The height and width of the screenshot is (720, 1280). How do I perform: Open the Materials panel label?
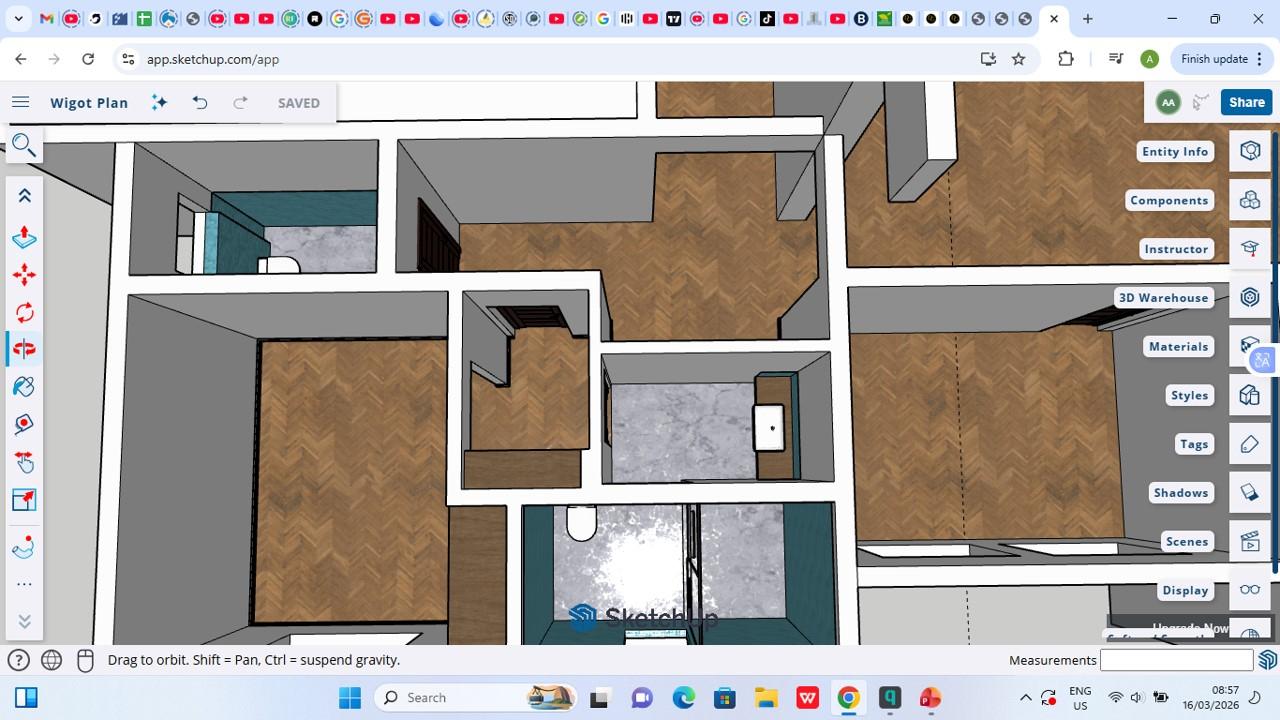click(x=1178, y=346)
